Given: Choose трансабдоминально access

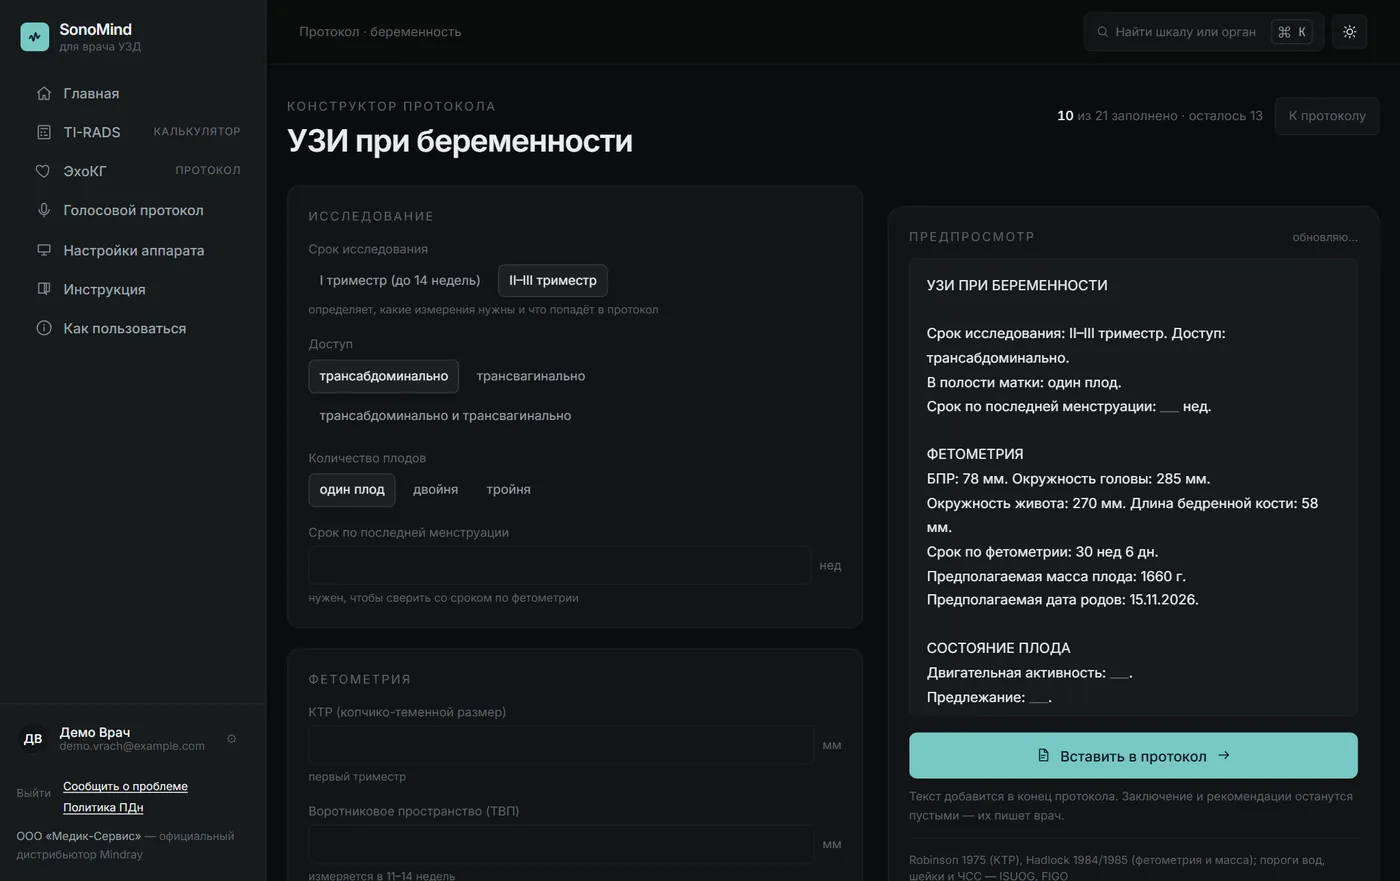Looking at the screenshot, I should point(384,376).
